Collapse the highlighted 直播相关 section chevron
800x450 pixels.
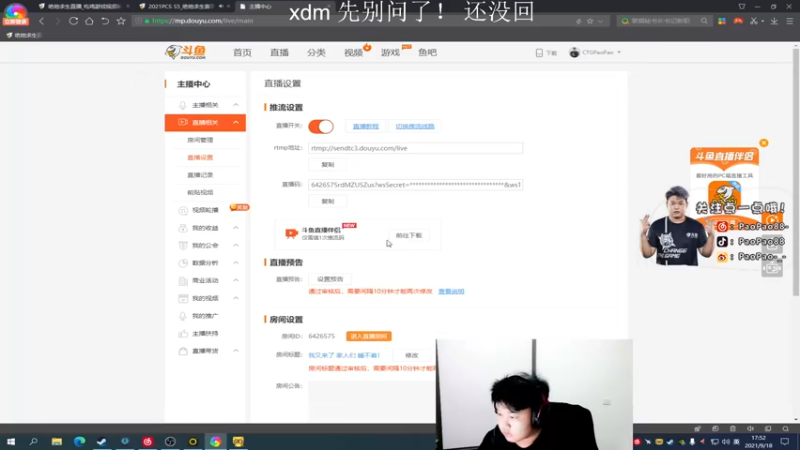pos(236,122)
